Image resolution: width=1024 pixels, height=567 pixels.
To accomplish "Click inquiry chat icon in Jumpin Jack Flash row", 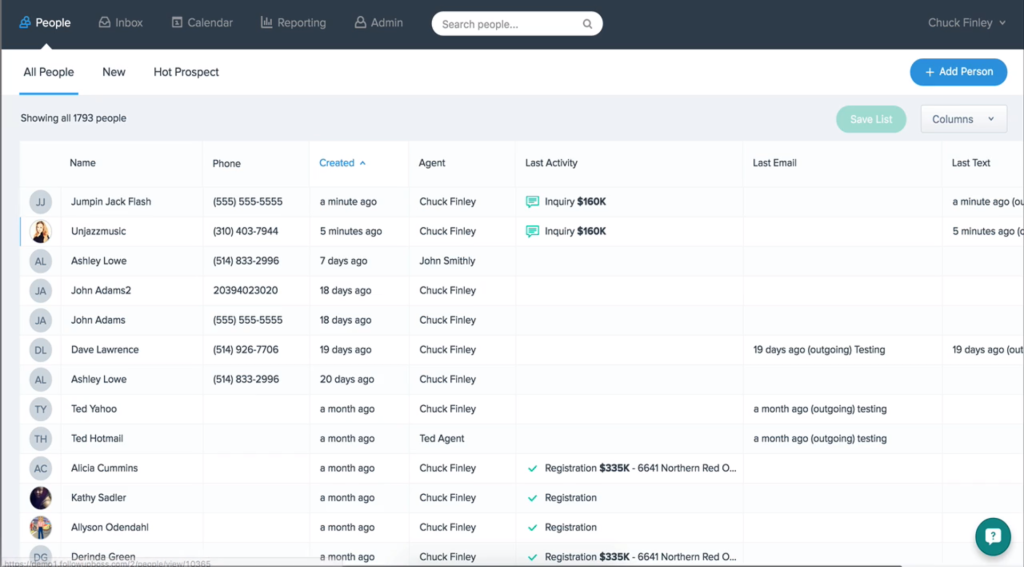I will [x=532, y=202].
